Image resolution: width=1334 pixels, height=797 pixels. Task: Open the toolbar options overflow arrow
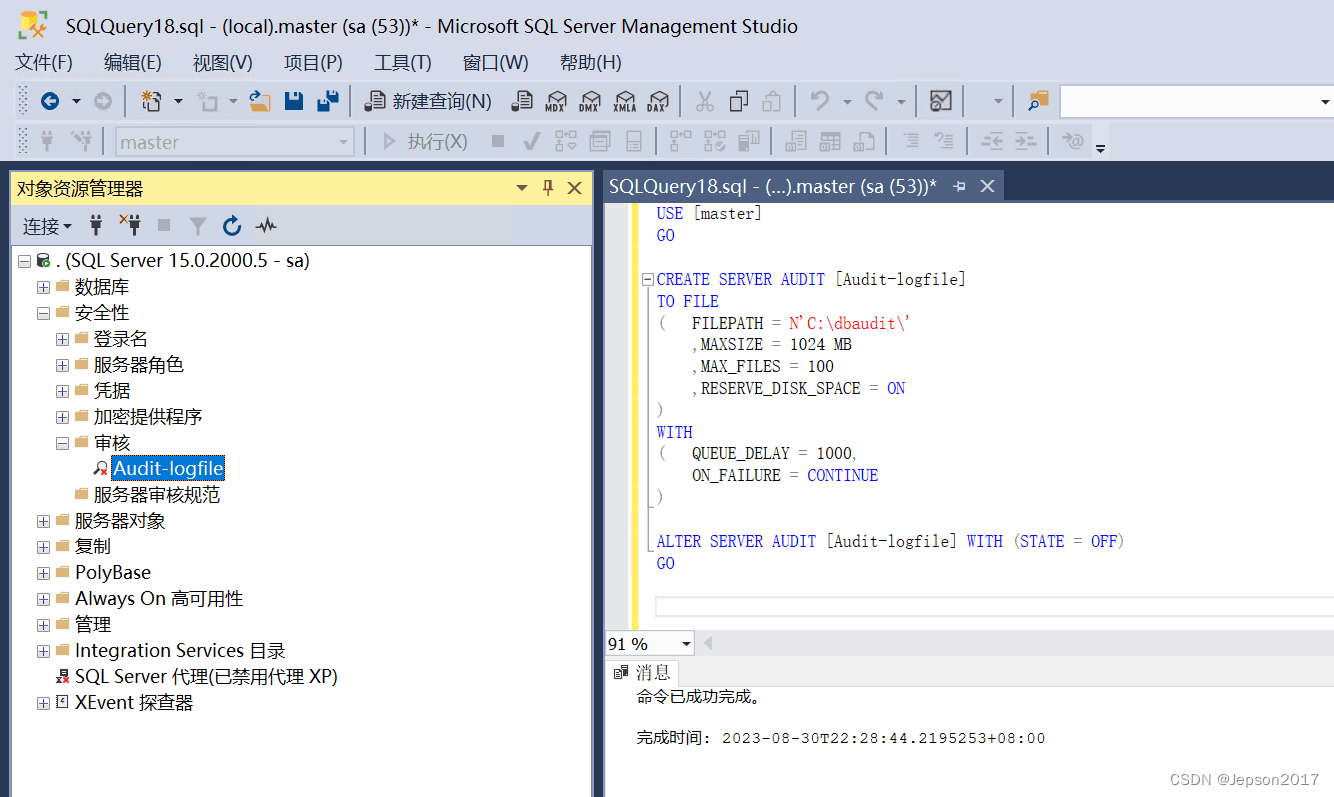pos(1101,149)
